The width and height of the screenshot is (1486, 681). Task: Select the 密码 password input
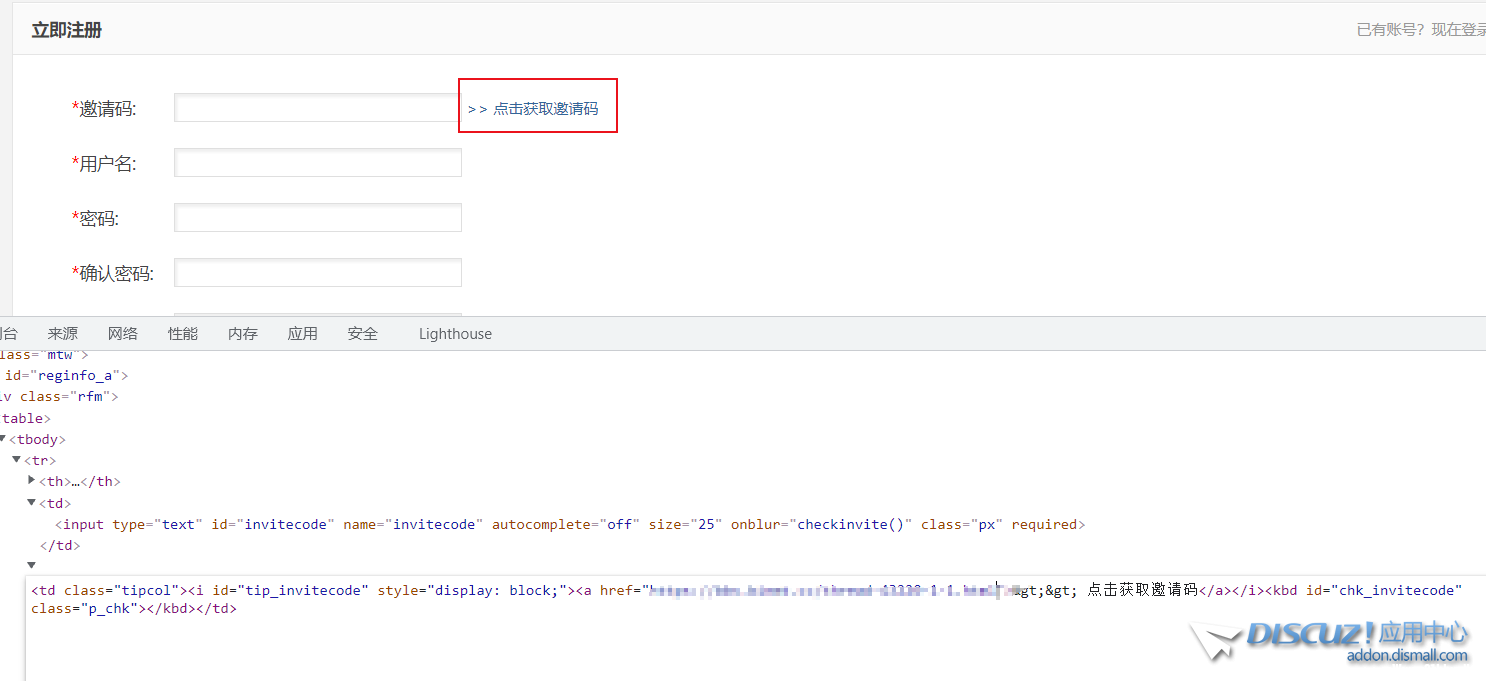click(317, 218)
